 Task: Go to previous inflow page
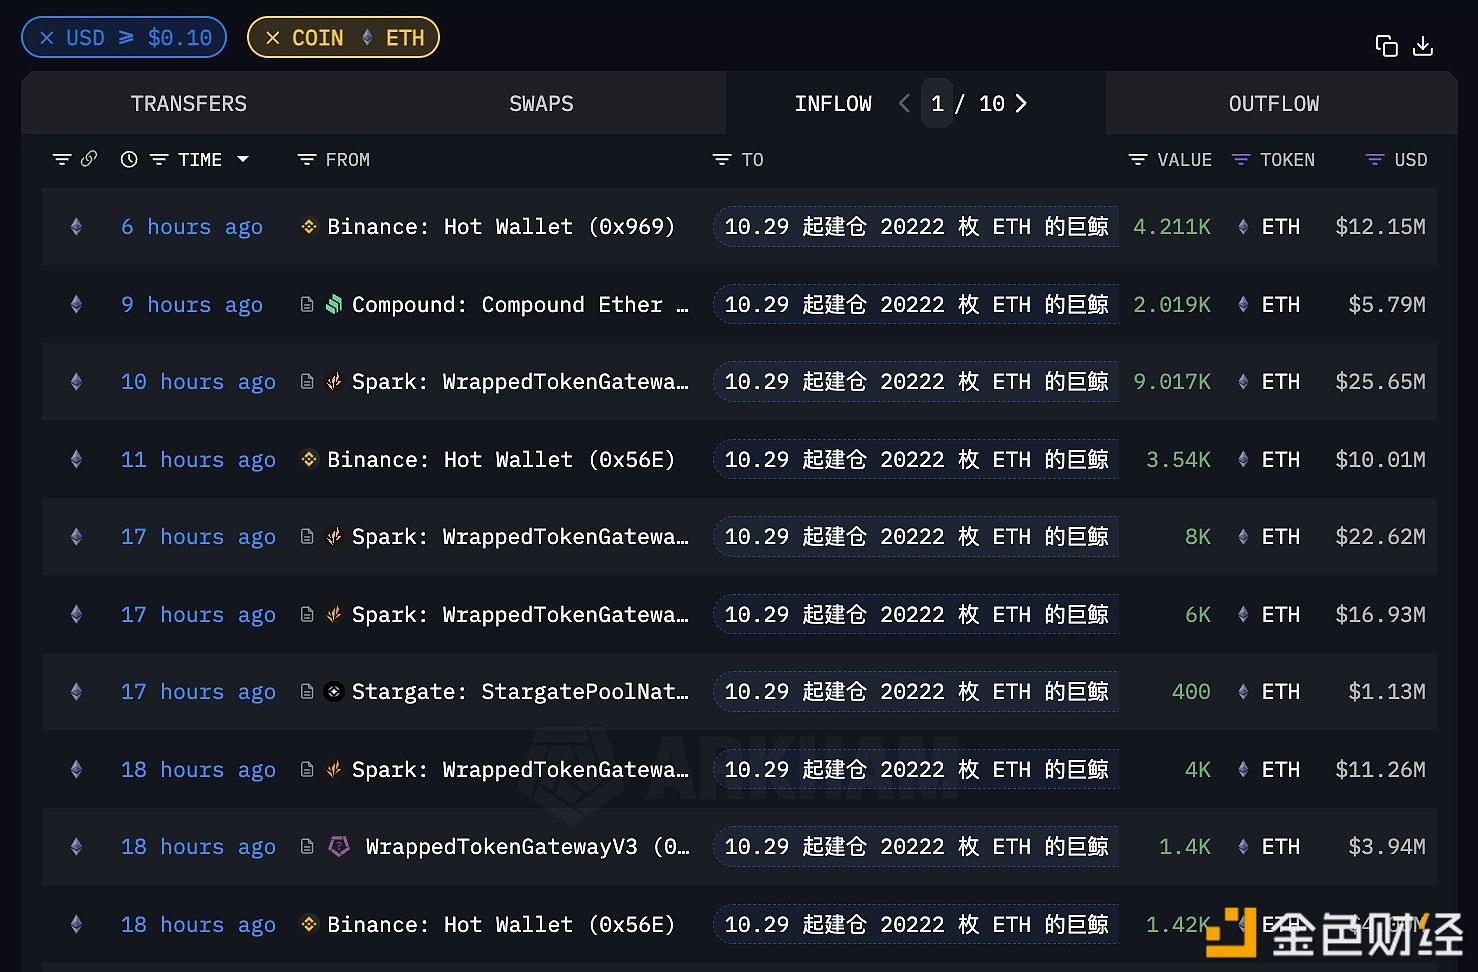point(904,104)
